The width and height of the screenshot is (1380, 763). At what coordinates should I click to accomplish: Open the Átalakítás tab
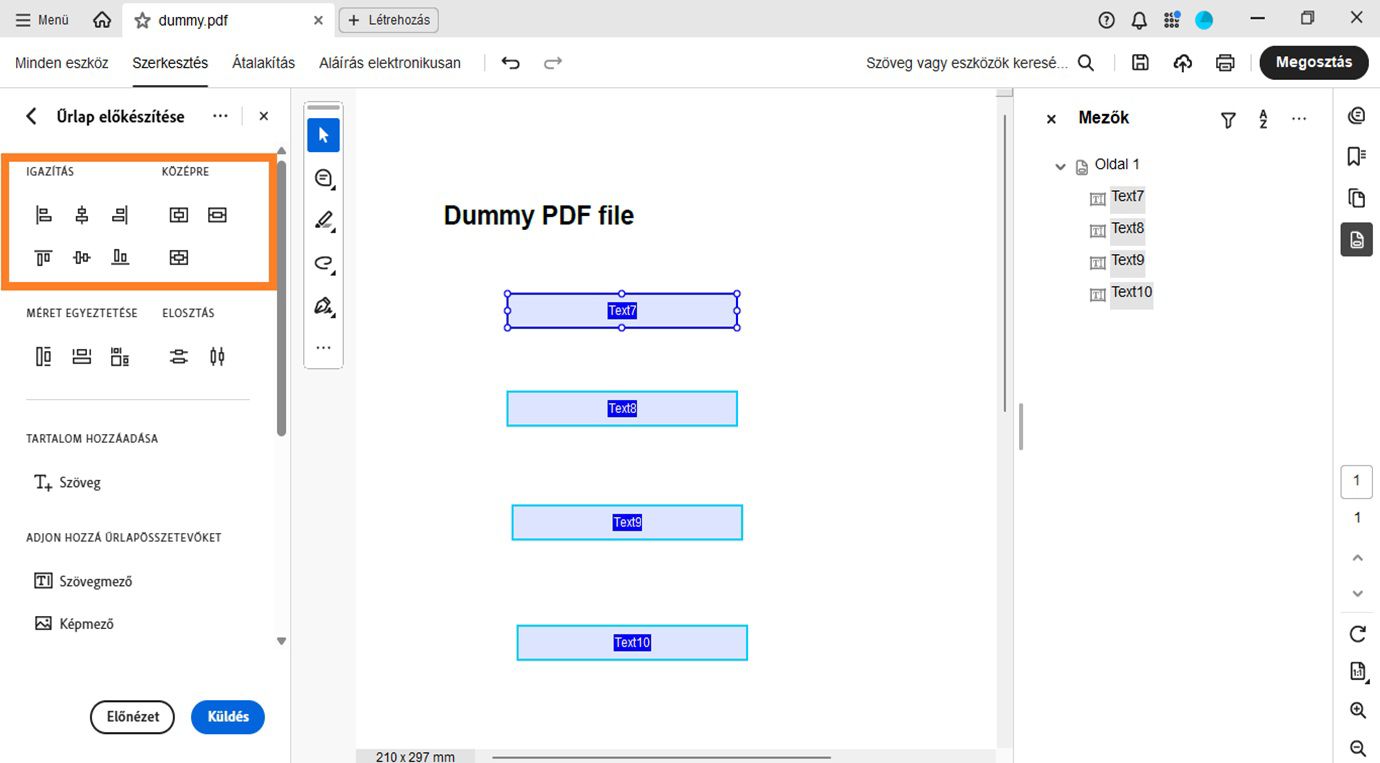click(x=264, y=63)
